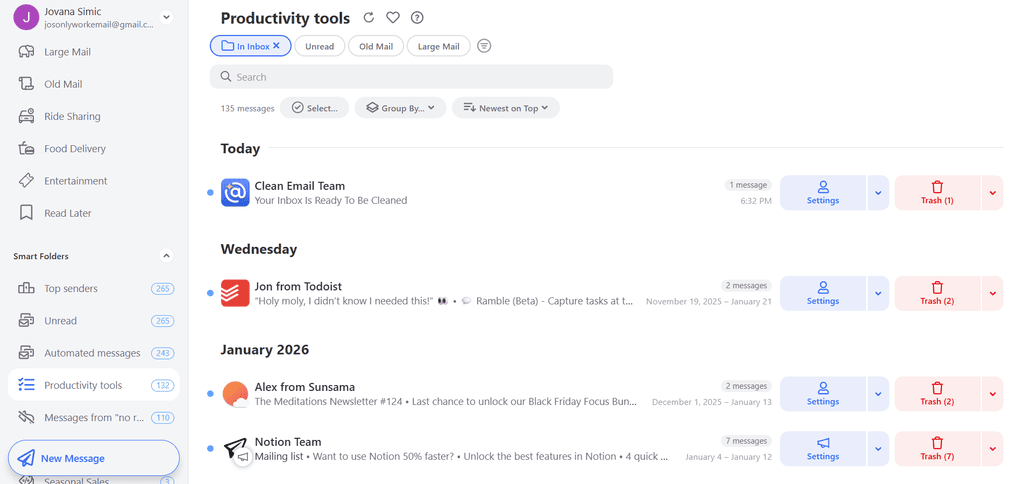Viewport: 1020px width, 484px height.
Task: Expand Trash options for Jon from Todoist
Action: point(993,293)
